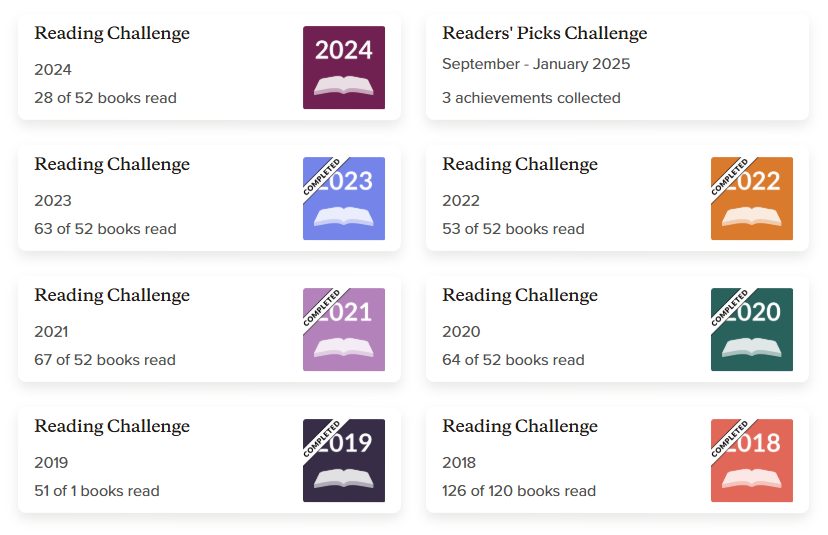Select the dark 2019 challenge badge
This screenshot has height=535, width=828.
[x=344, y=461]
